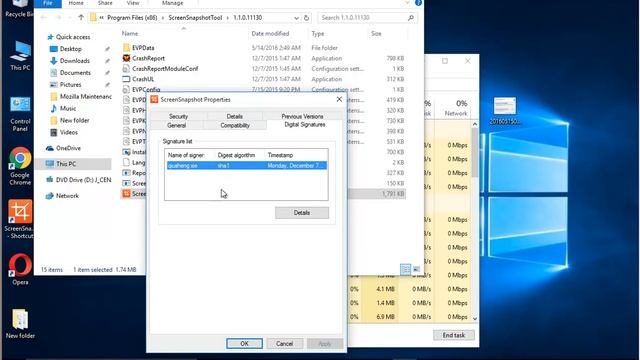The height and width of the screenshot is (360, 640).
Task: Open Control Panel desktop icon
Action: point(20,114)
